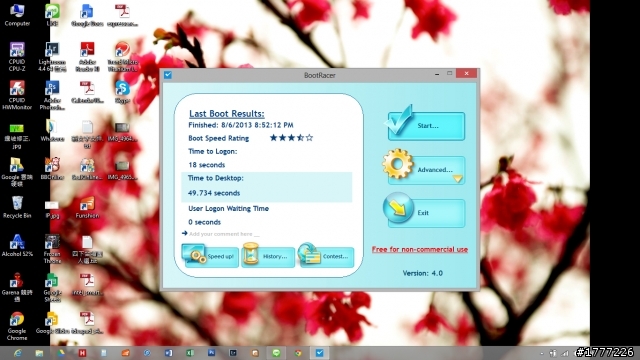Screen dimensions: 640x360
Task: Open the Skype desktop shortcut
Action: click(x=122, y=91)
